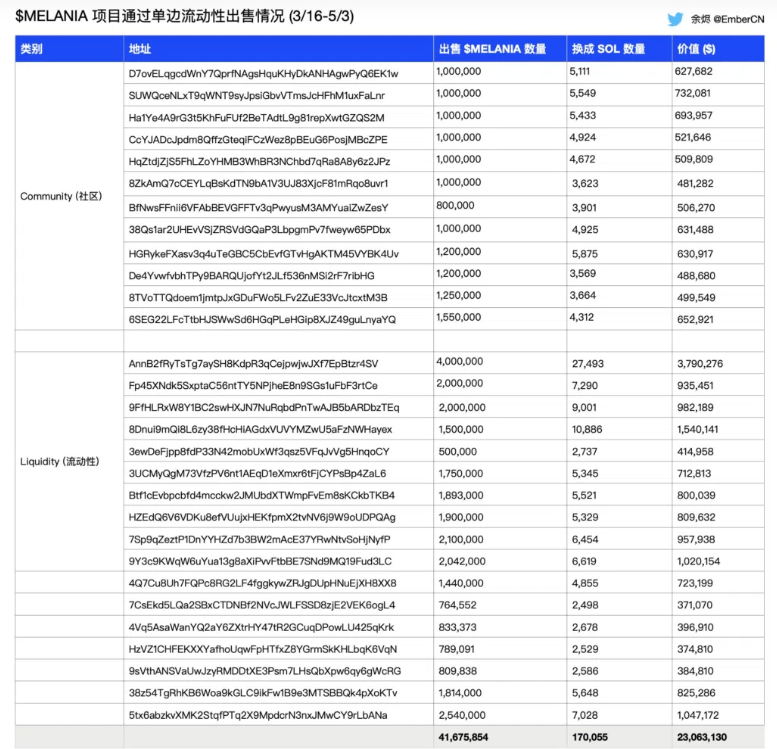Click the total dollar value 23,063,130
The width and height of the screenshot is (777, 749).
(x=702, y=737)
